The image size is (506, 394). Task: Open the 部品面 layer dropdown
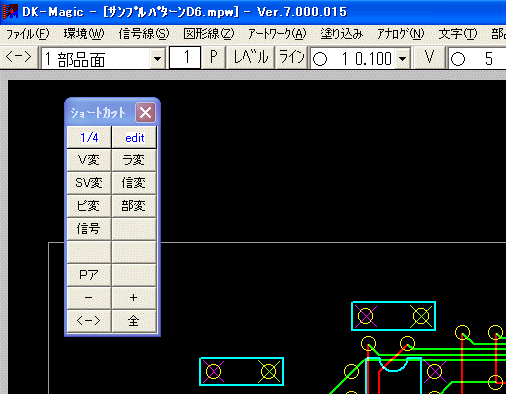click(x=157, y=59)
